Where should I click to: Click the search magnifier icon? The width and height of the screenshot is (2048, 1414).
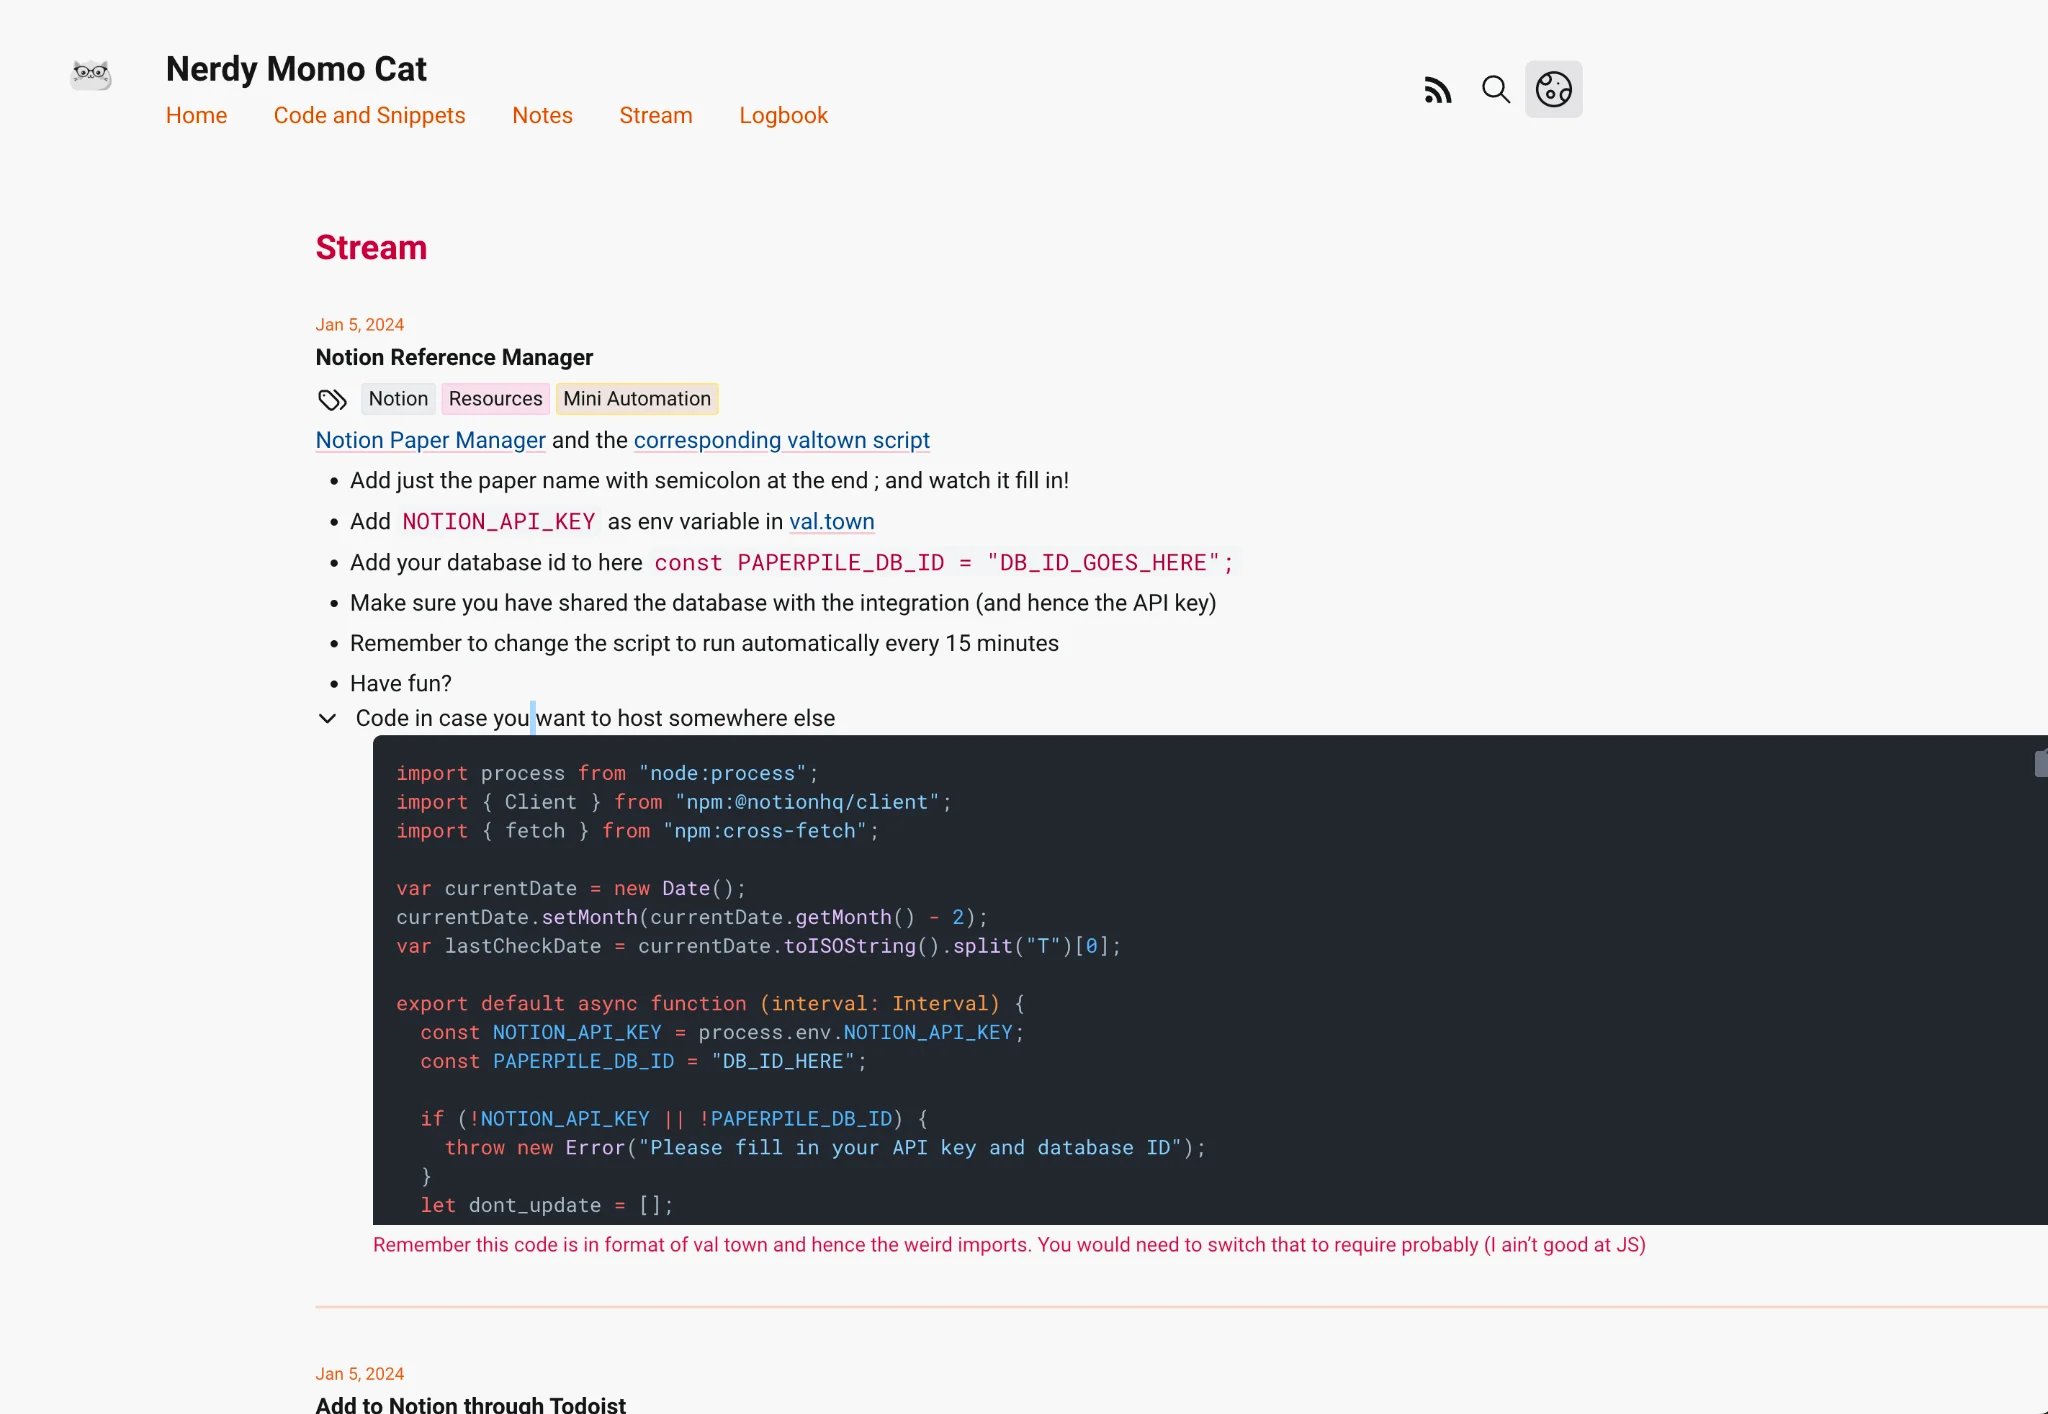click(1495, 90)
